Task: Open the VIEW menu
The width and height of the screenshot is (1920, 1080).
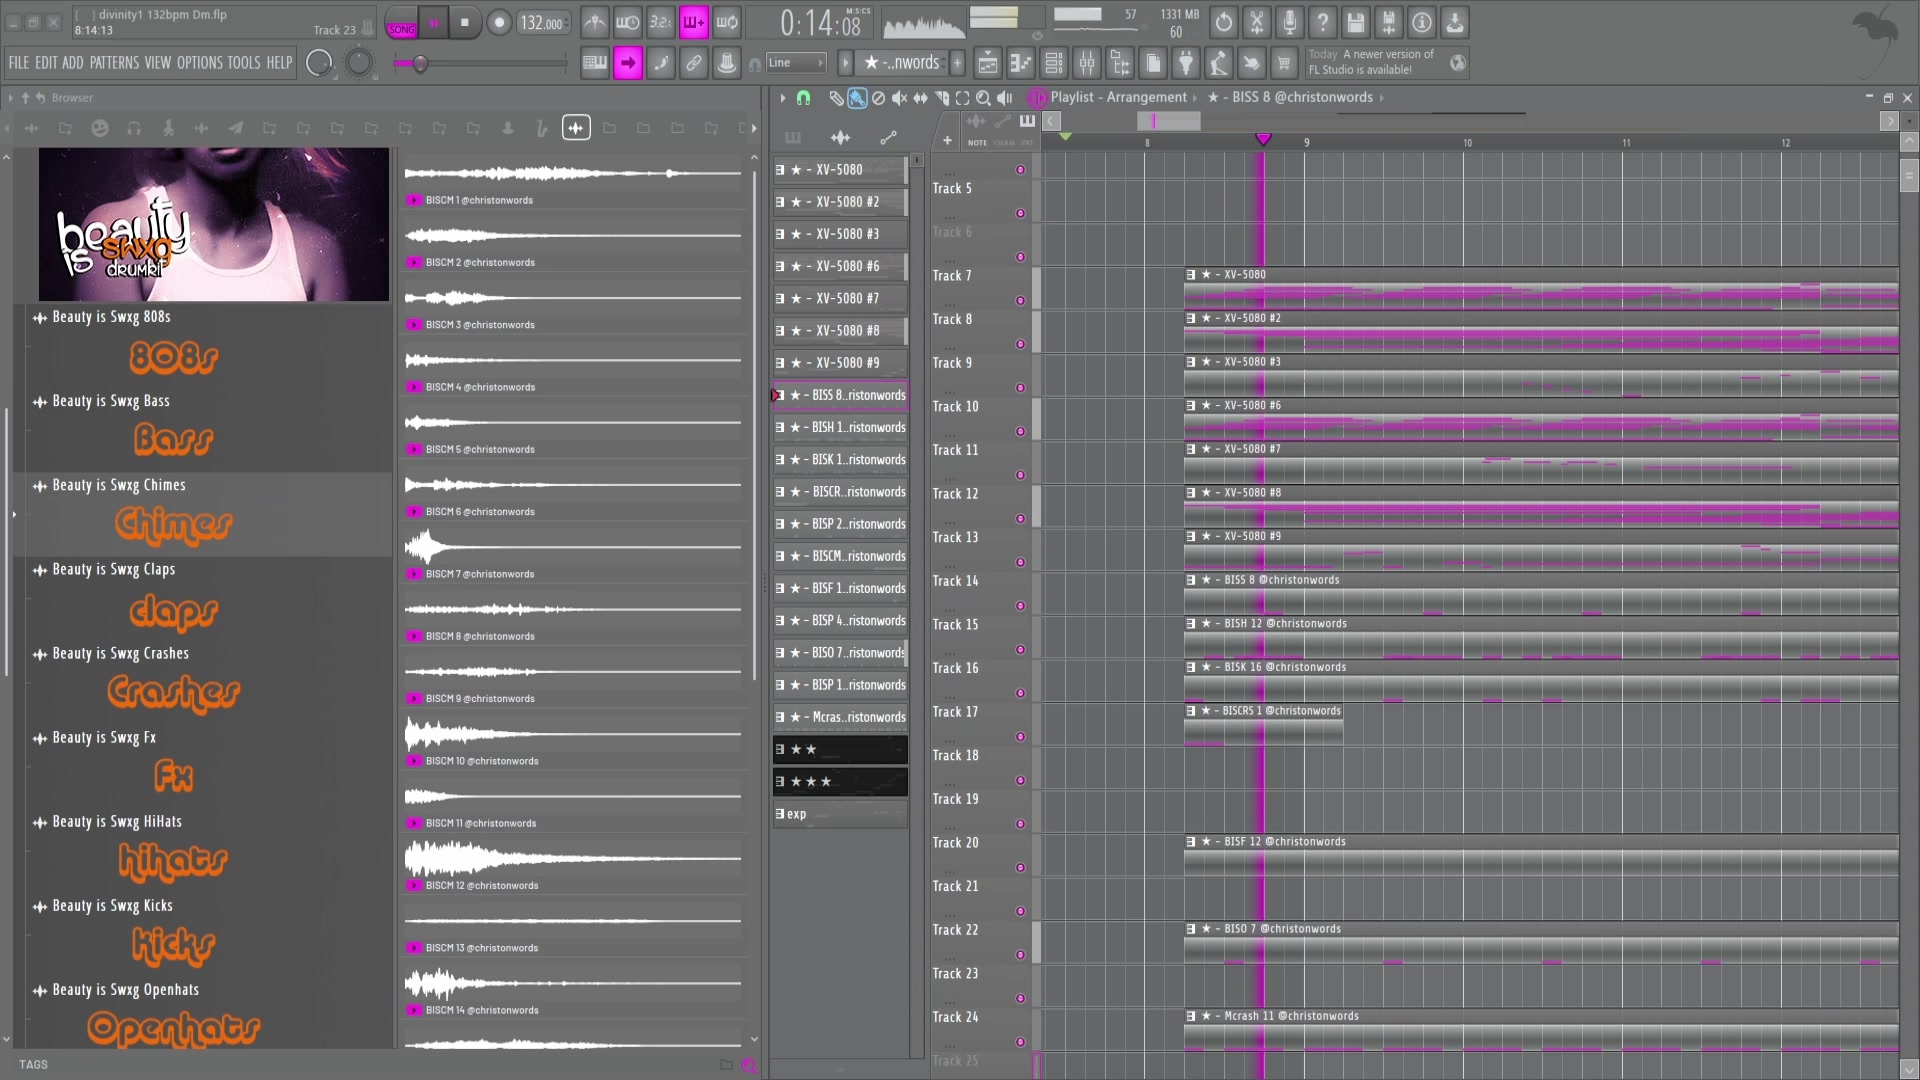Action: [x=158, y=63]
